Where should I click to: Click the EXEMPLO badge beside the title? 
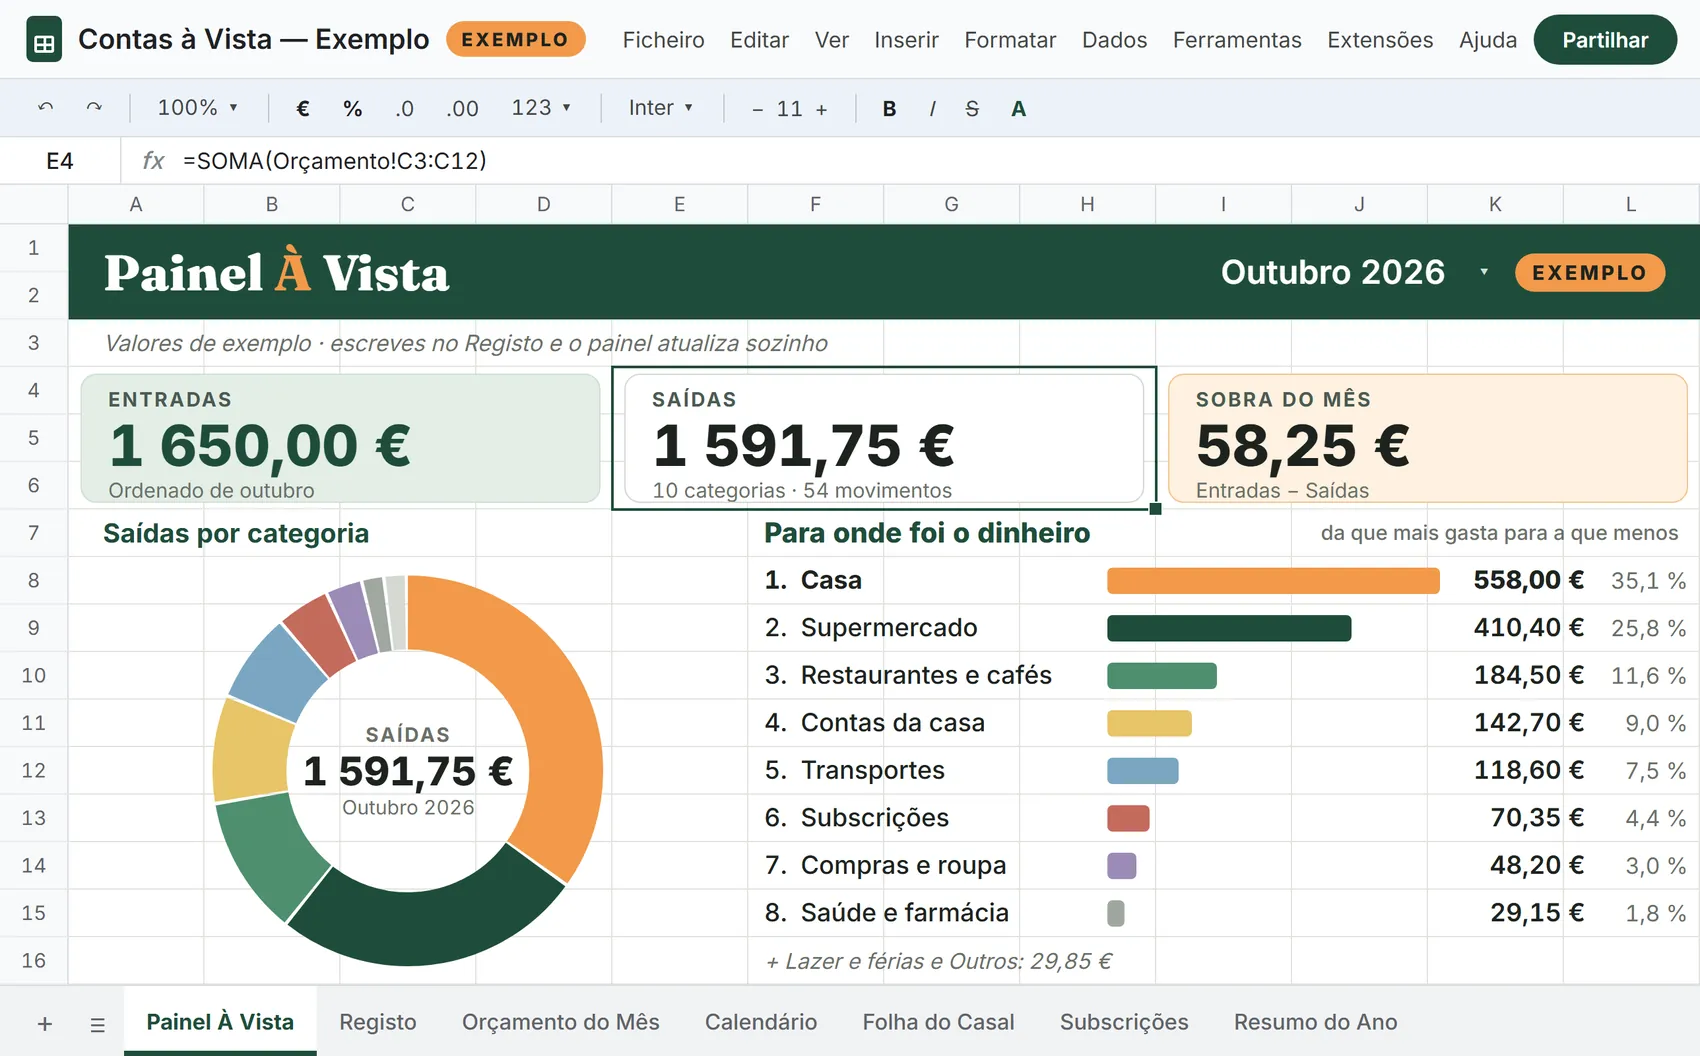(x=515, y=40)
